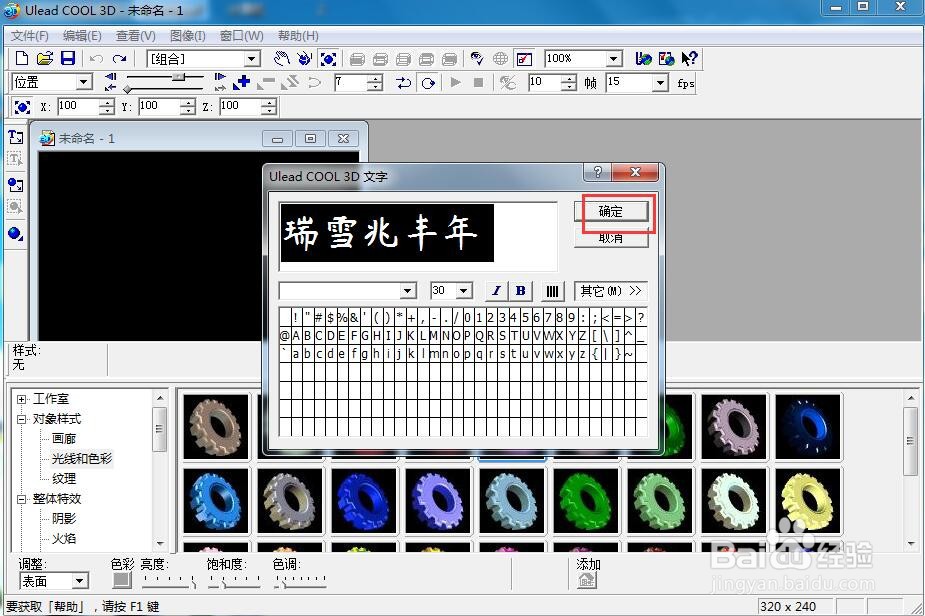
Task: Open the 位置 property dropdown
Action: 84,82
